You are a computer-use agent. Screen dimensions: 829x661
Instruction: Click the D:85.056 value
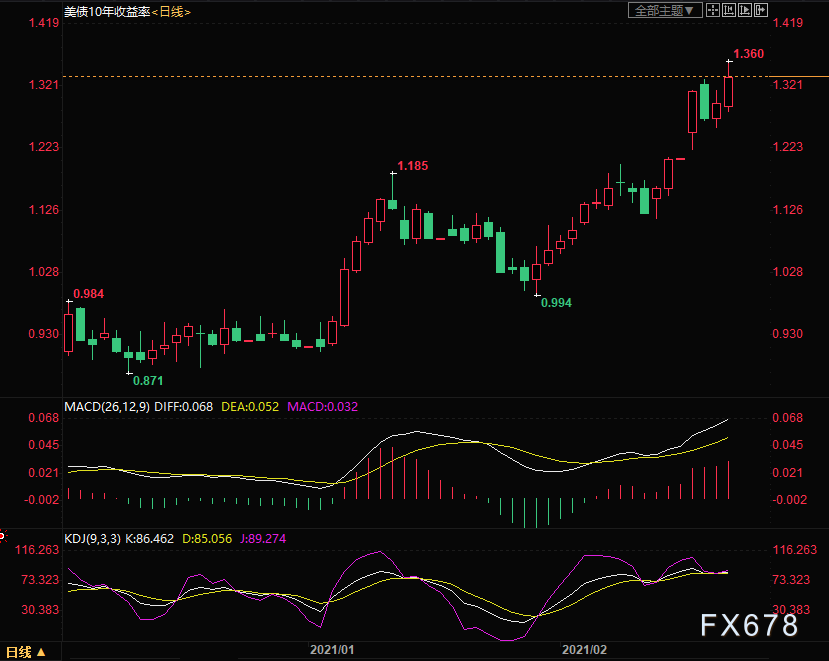coord(207,539)
